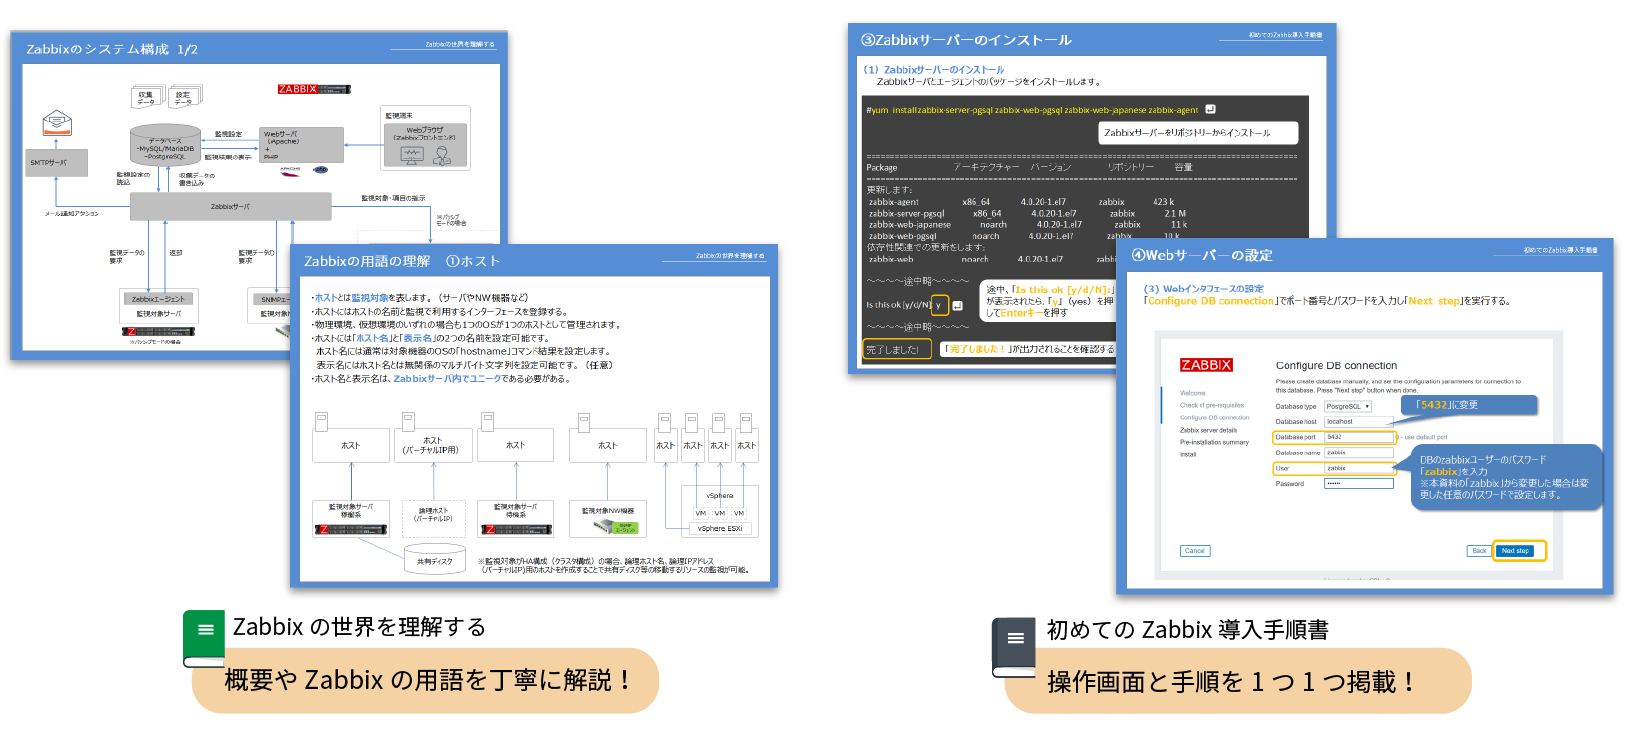Click the Back button in the setup wizard
The height and width of the screenshot is (735, 1625).
(x=1479, y=551)
